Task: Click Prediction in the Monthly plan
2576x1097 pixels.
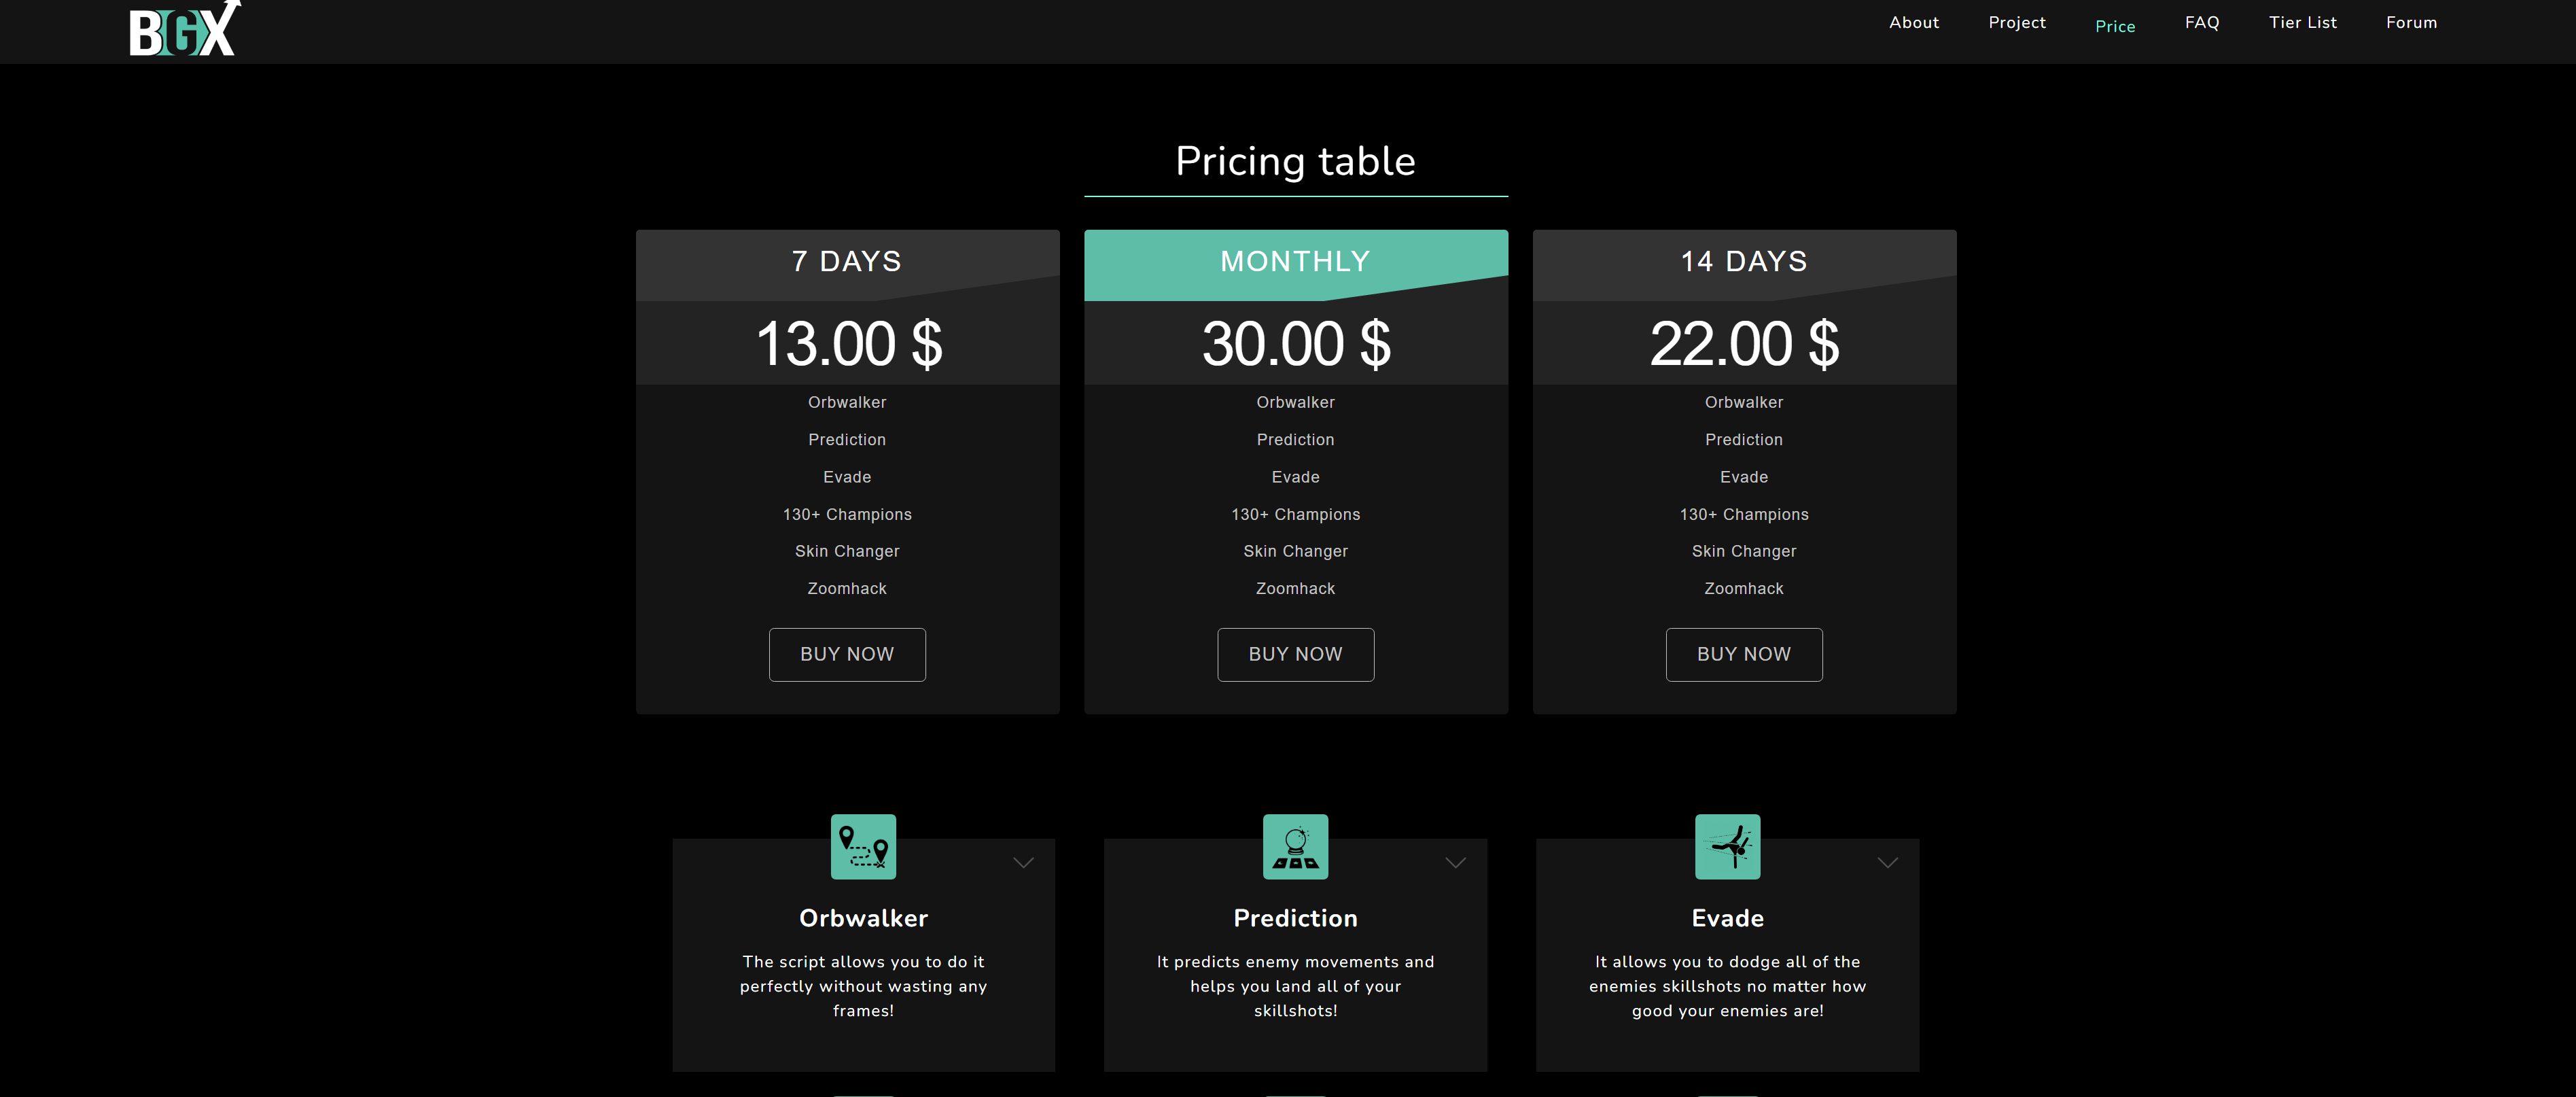Action: pos(1295,440)
